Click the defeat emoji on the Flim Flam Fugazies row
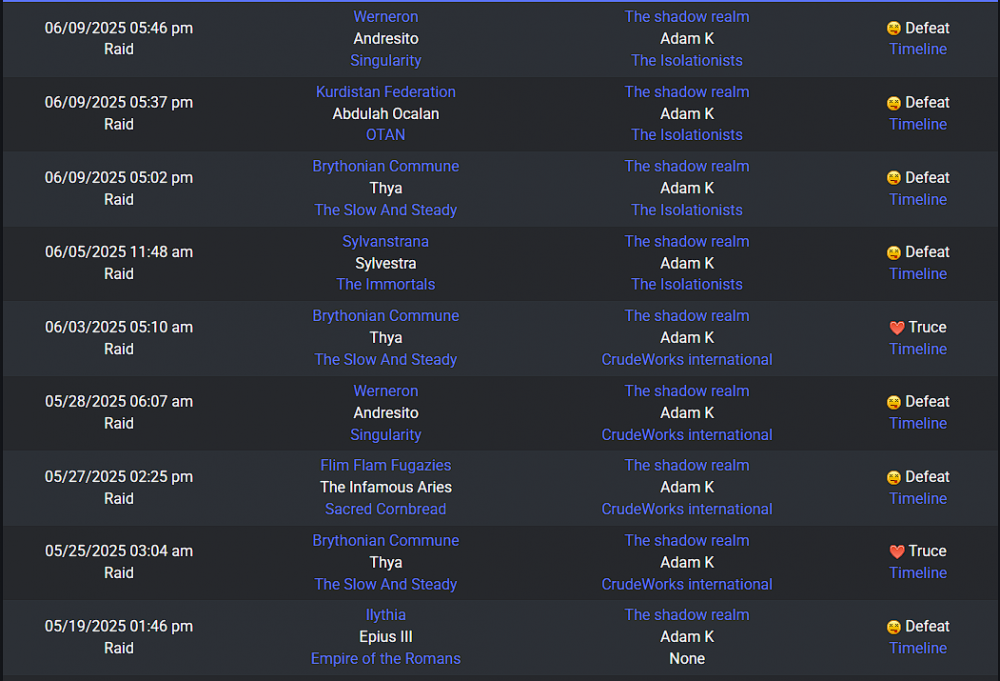 pyautogui.click(x=893, y=478)
